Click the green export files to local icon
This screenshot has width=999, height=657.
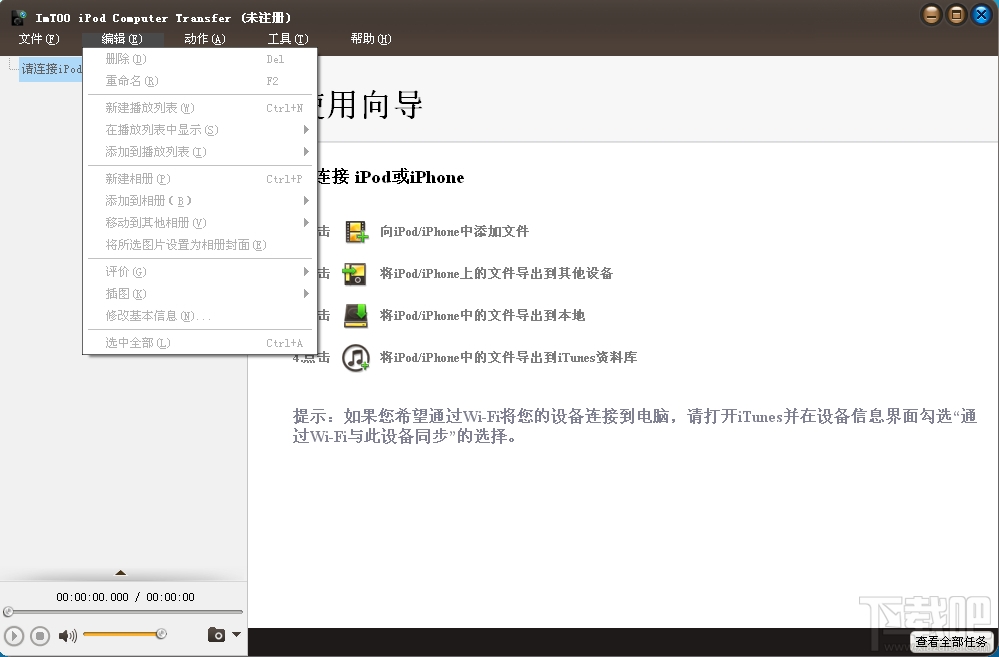pos(355,315)
